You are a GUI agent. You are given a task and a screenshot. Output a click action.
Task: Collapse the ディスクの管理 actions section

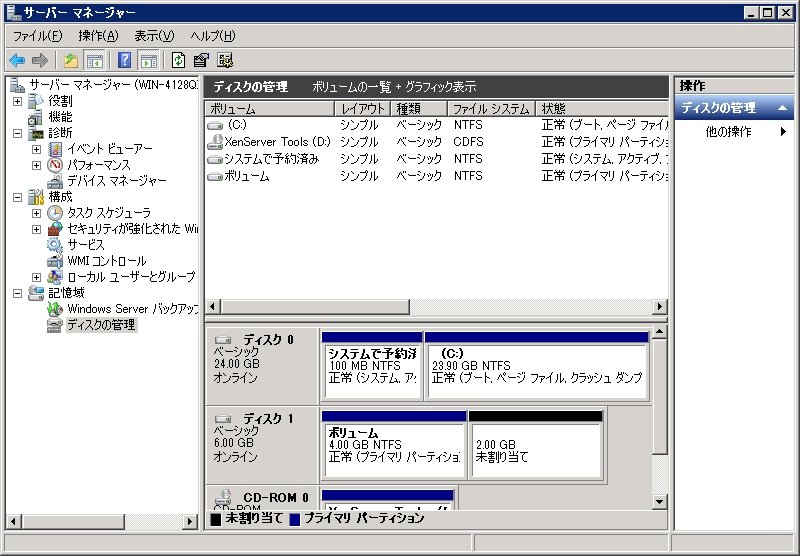[782, 108]
